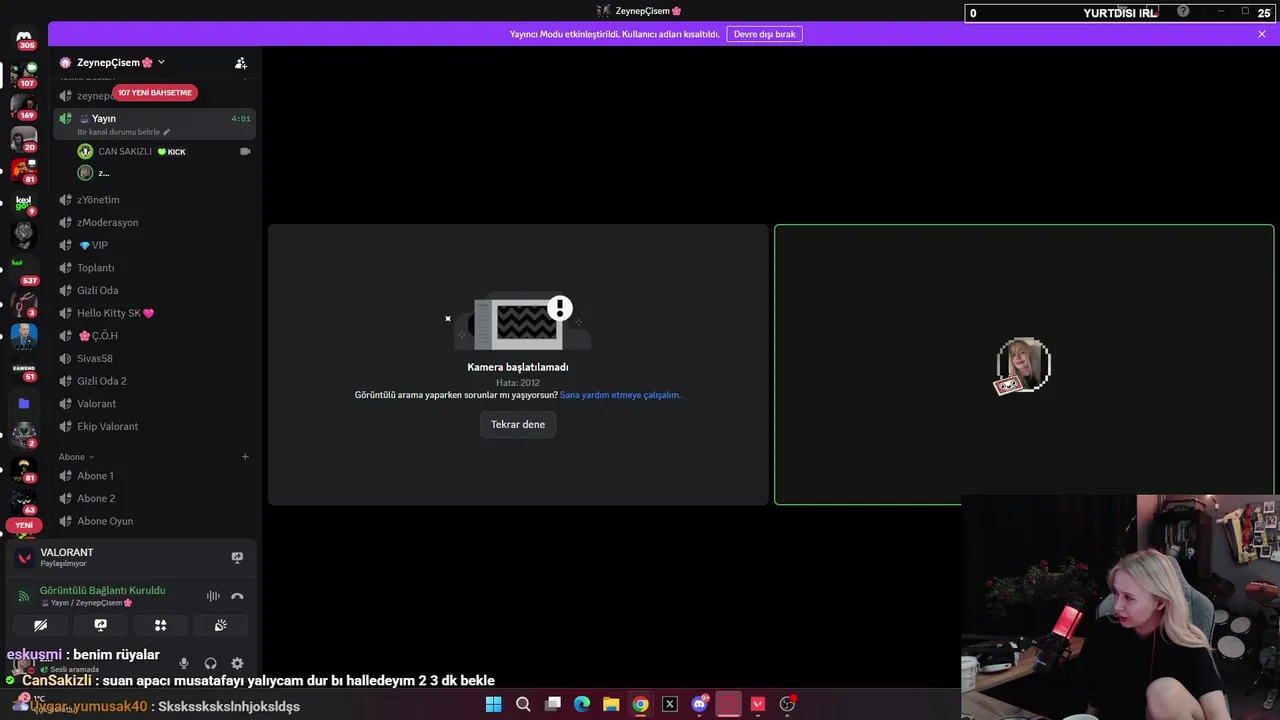
Task: Open user settings gear icon
Action: [237, 663]
